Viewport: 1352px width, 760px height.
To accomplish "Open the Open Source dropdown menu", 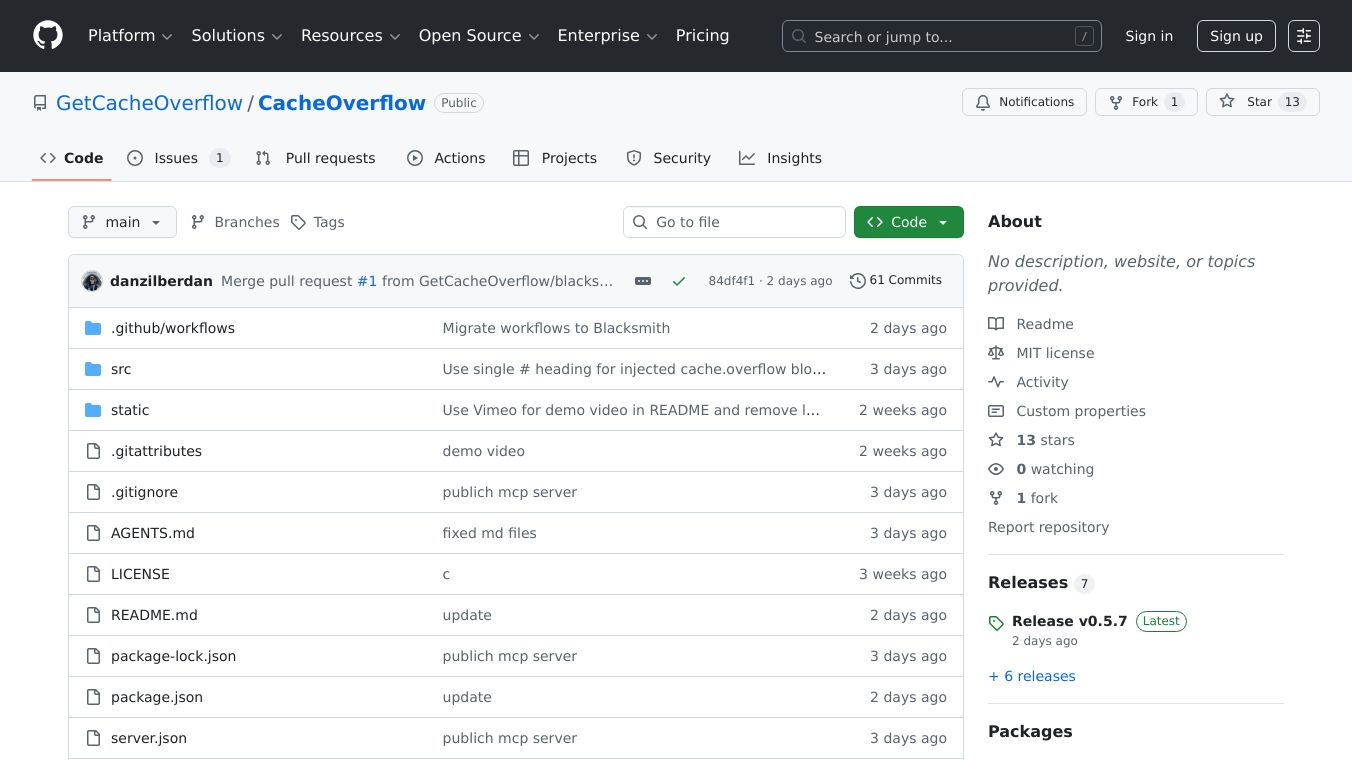I will click(478, 36).
